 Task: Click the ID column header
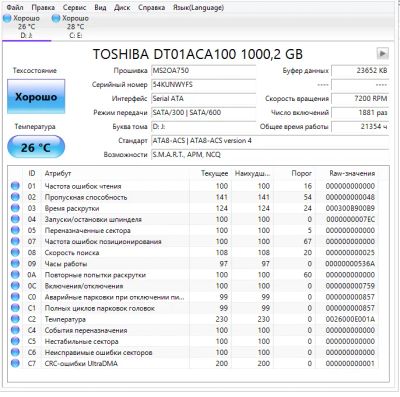[32, 173]
